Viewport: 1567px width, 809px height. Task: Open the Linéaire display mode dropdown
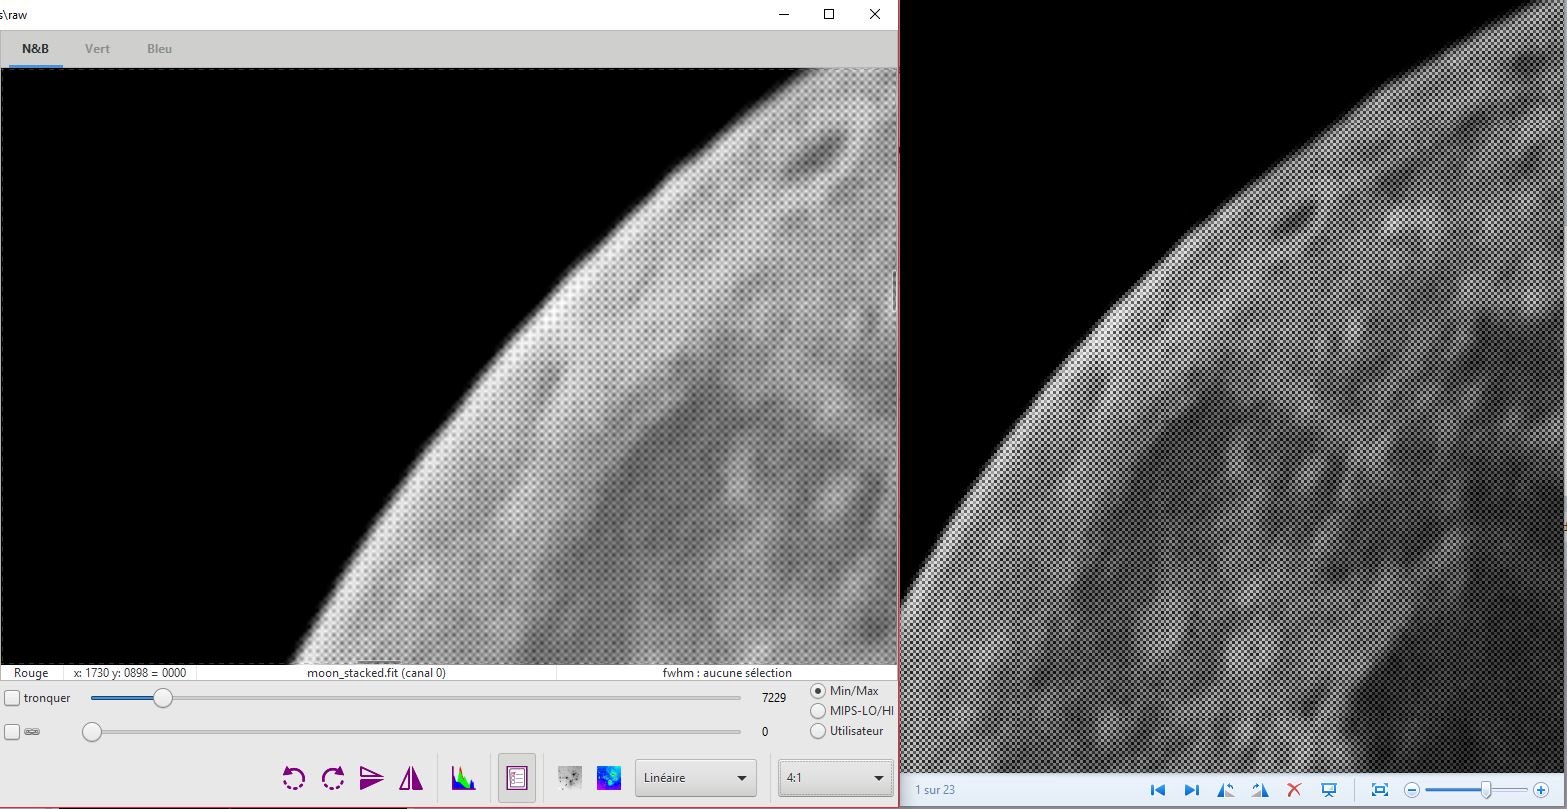pyautogui.click(x=696, y=778)
